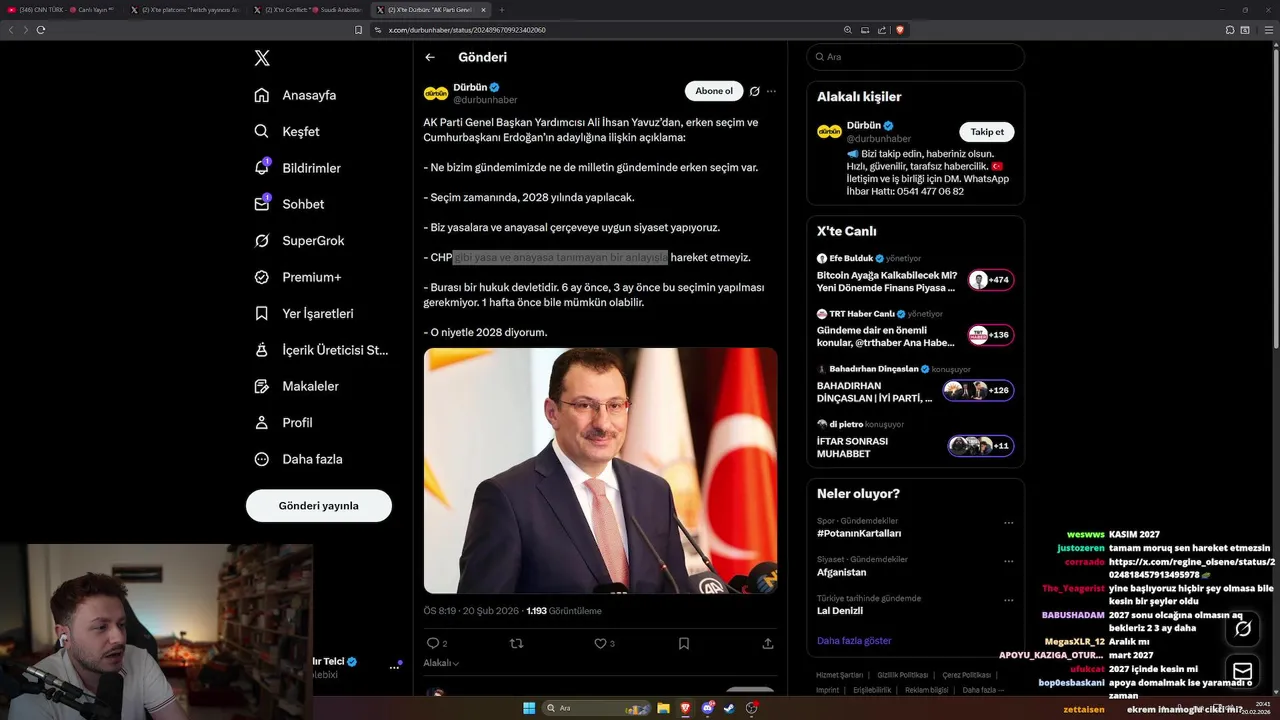Open Bildirimler notifications
1280x720 pixels.
pyautogui.click(x=297, y=168)
